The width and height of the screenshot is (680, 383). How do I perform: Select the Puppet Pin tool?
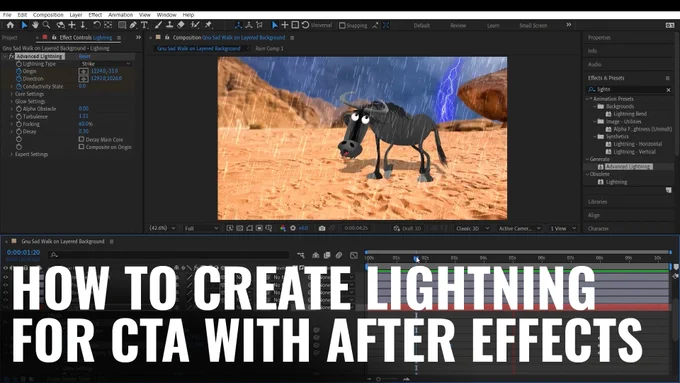[x=208, y=25]
